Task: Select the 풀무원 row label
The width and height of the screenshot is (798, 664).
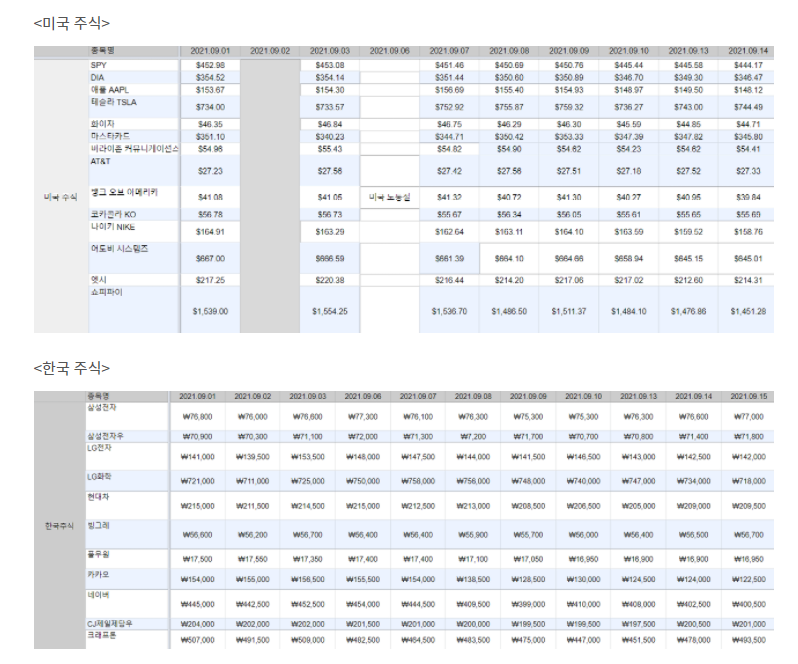Action: click(98, 554)
